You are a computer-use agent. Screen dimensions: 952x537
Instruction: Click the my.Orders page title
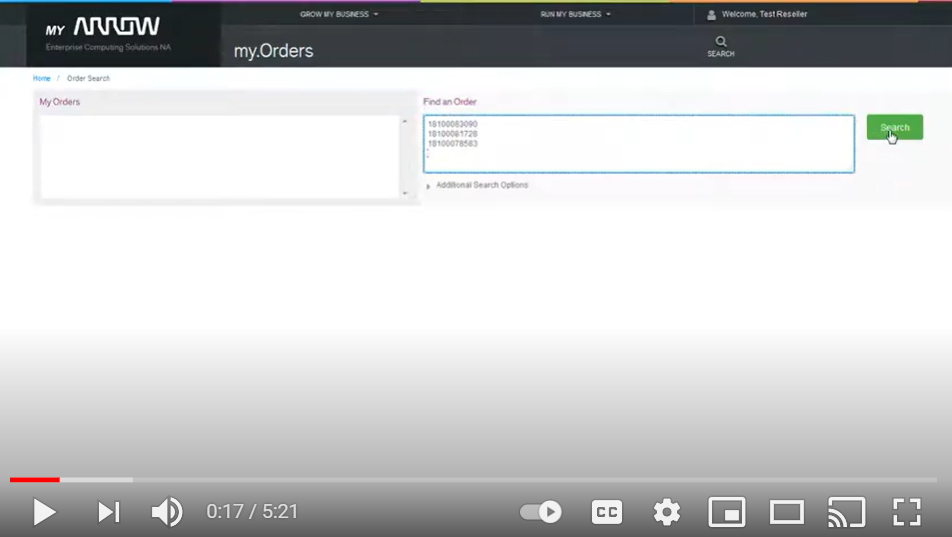point(273,50)
